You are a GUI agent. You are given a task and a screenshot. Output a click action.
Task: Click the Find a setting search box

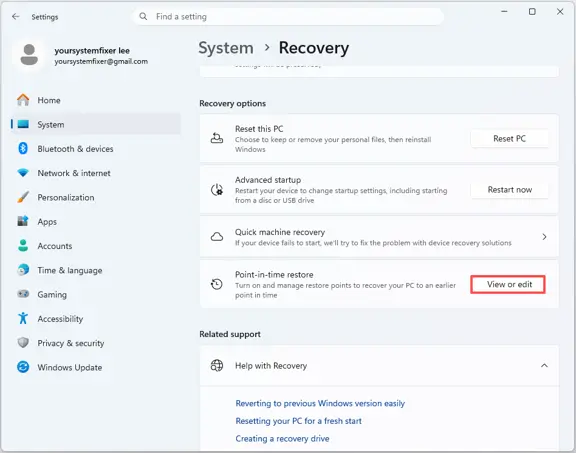[x=288, y=17]
